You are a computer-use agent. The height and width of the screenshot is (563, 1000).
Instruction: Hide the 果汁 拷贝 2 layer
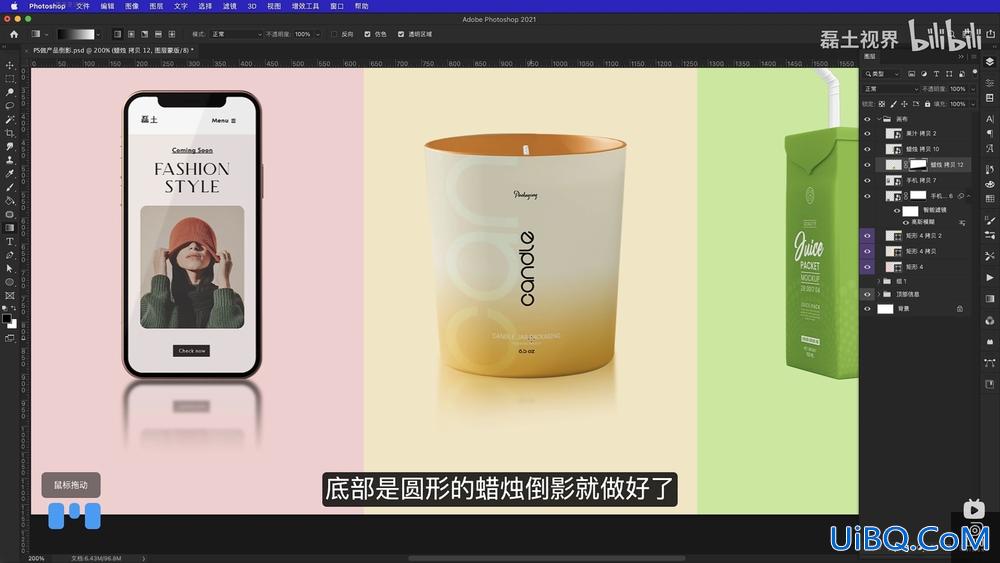click(867, 133)
